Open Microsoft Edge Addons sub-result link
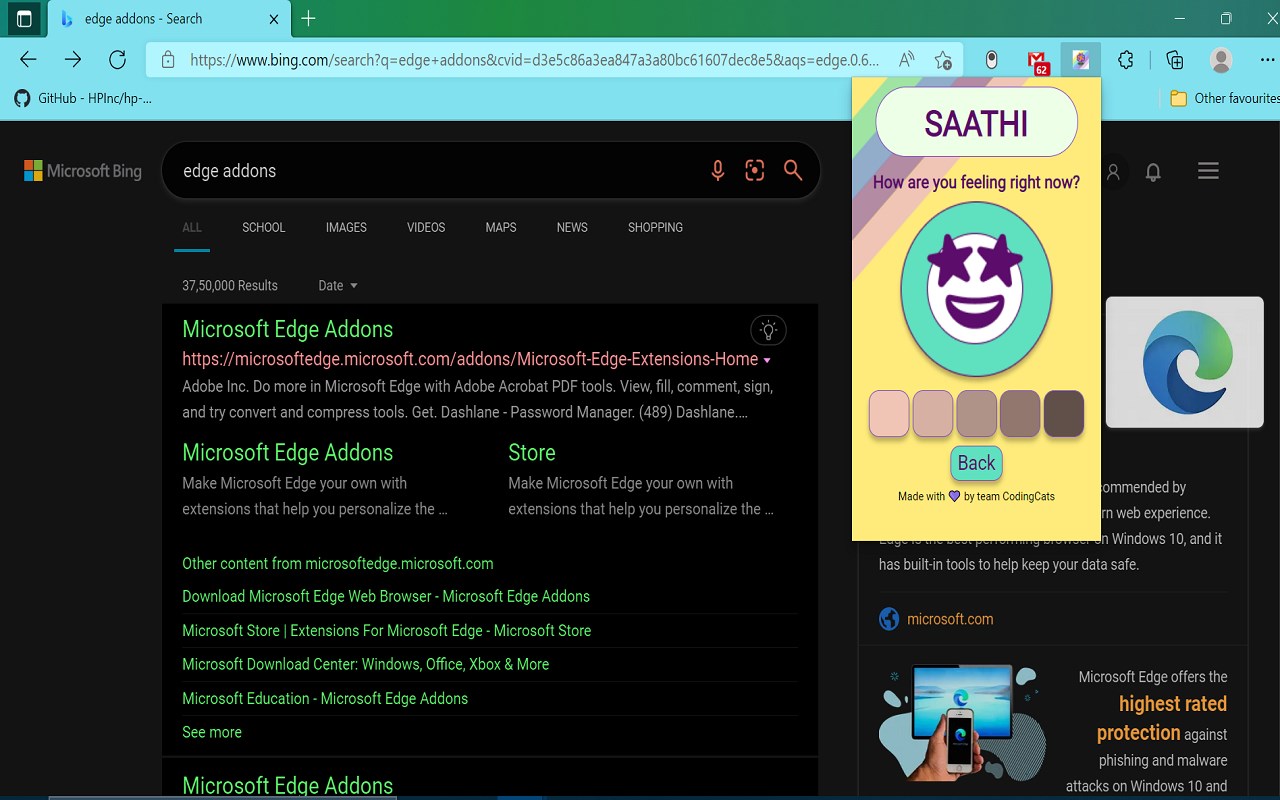 point(288,452)
